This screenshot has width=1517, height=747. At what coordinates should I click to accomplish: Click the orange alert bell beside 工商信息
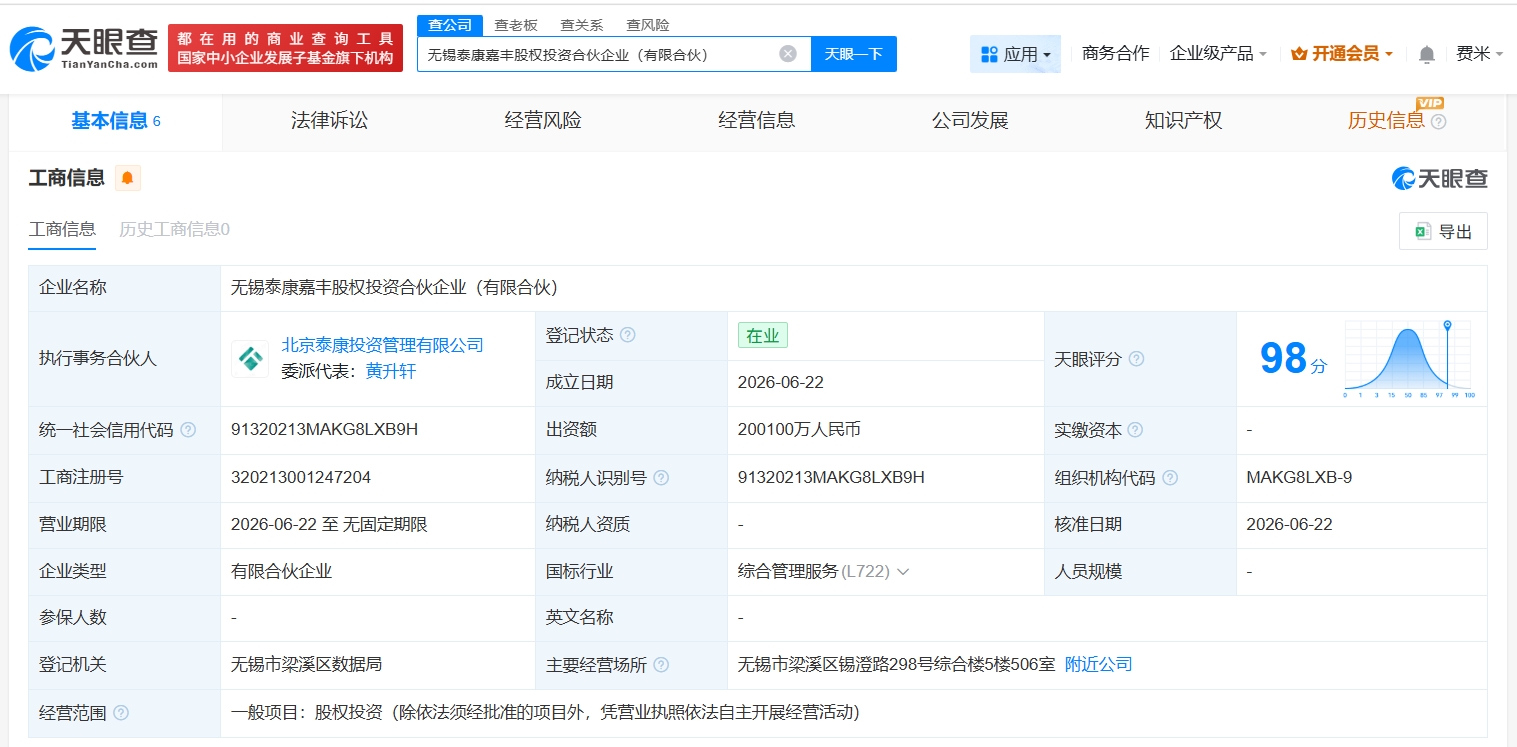(128, 178)
